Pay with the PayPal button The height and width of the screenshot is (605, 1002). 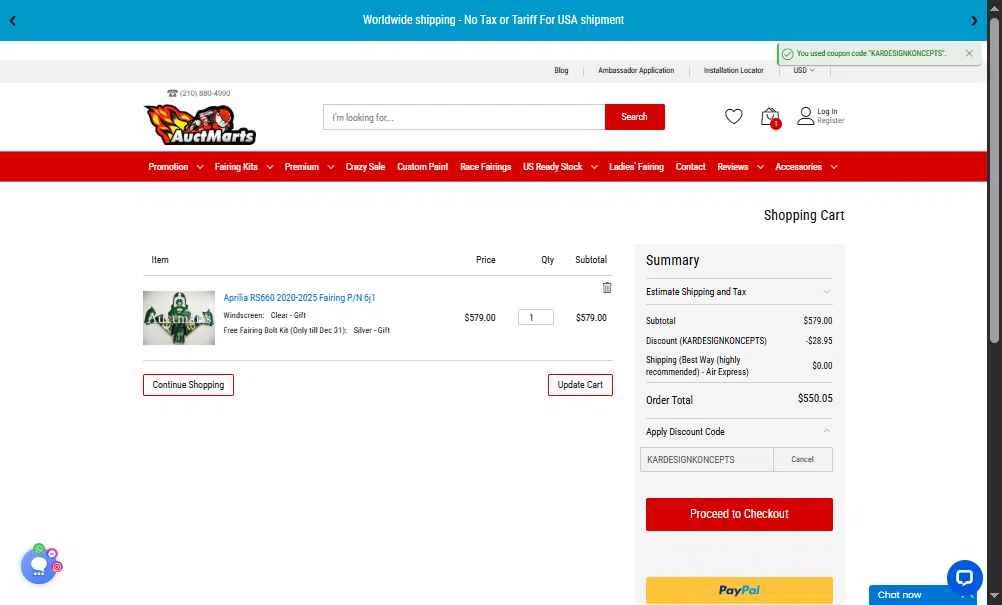pos(739,590)
